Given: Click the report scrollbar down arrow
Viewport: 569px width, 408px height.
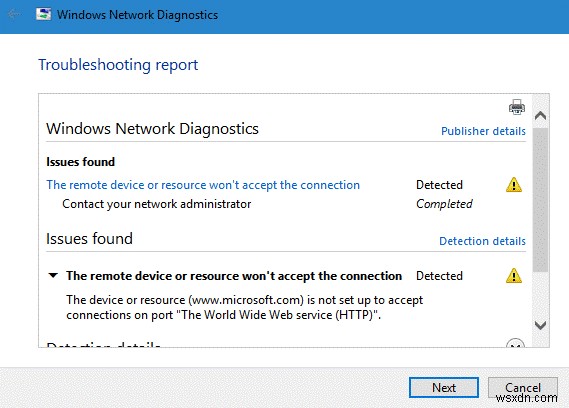Looking at the screenshot, I should point(540,325).
